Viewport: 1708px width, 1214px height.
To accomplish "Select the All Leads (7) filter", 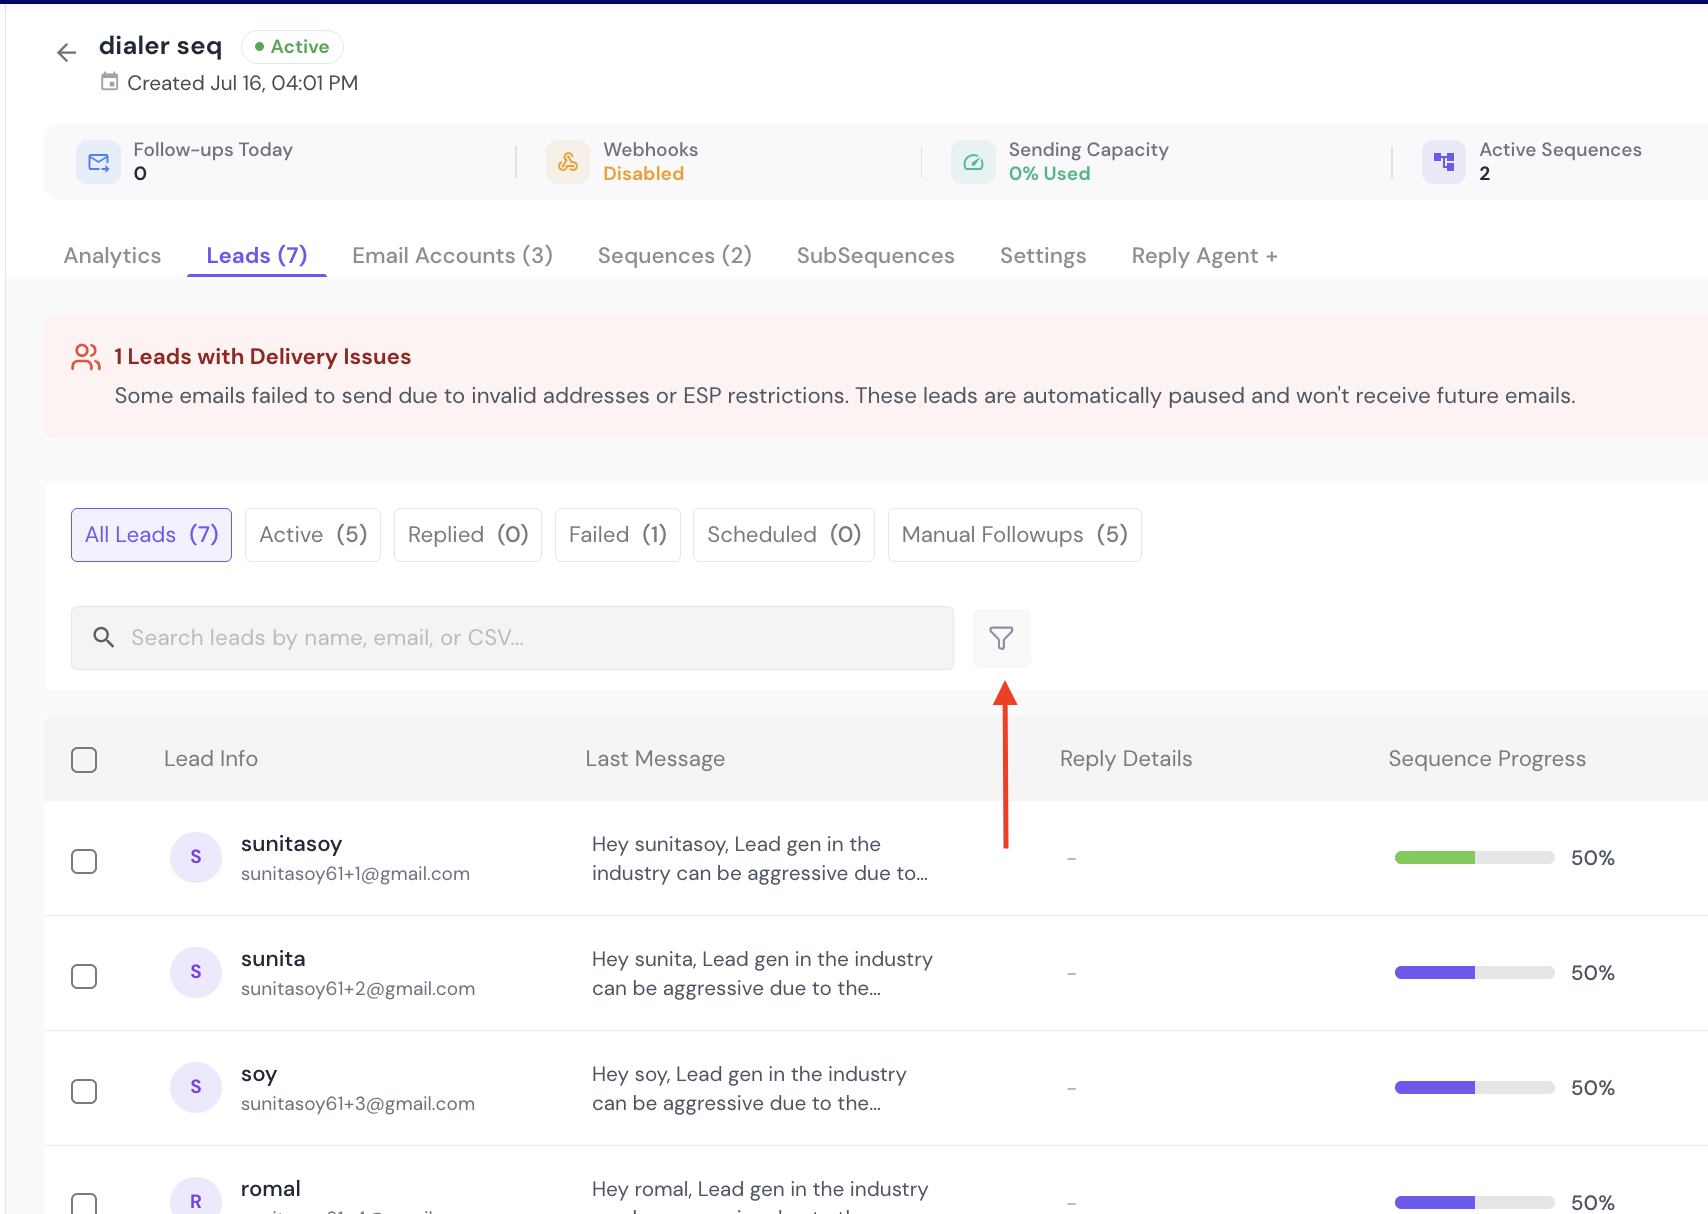I will point(151,535).
